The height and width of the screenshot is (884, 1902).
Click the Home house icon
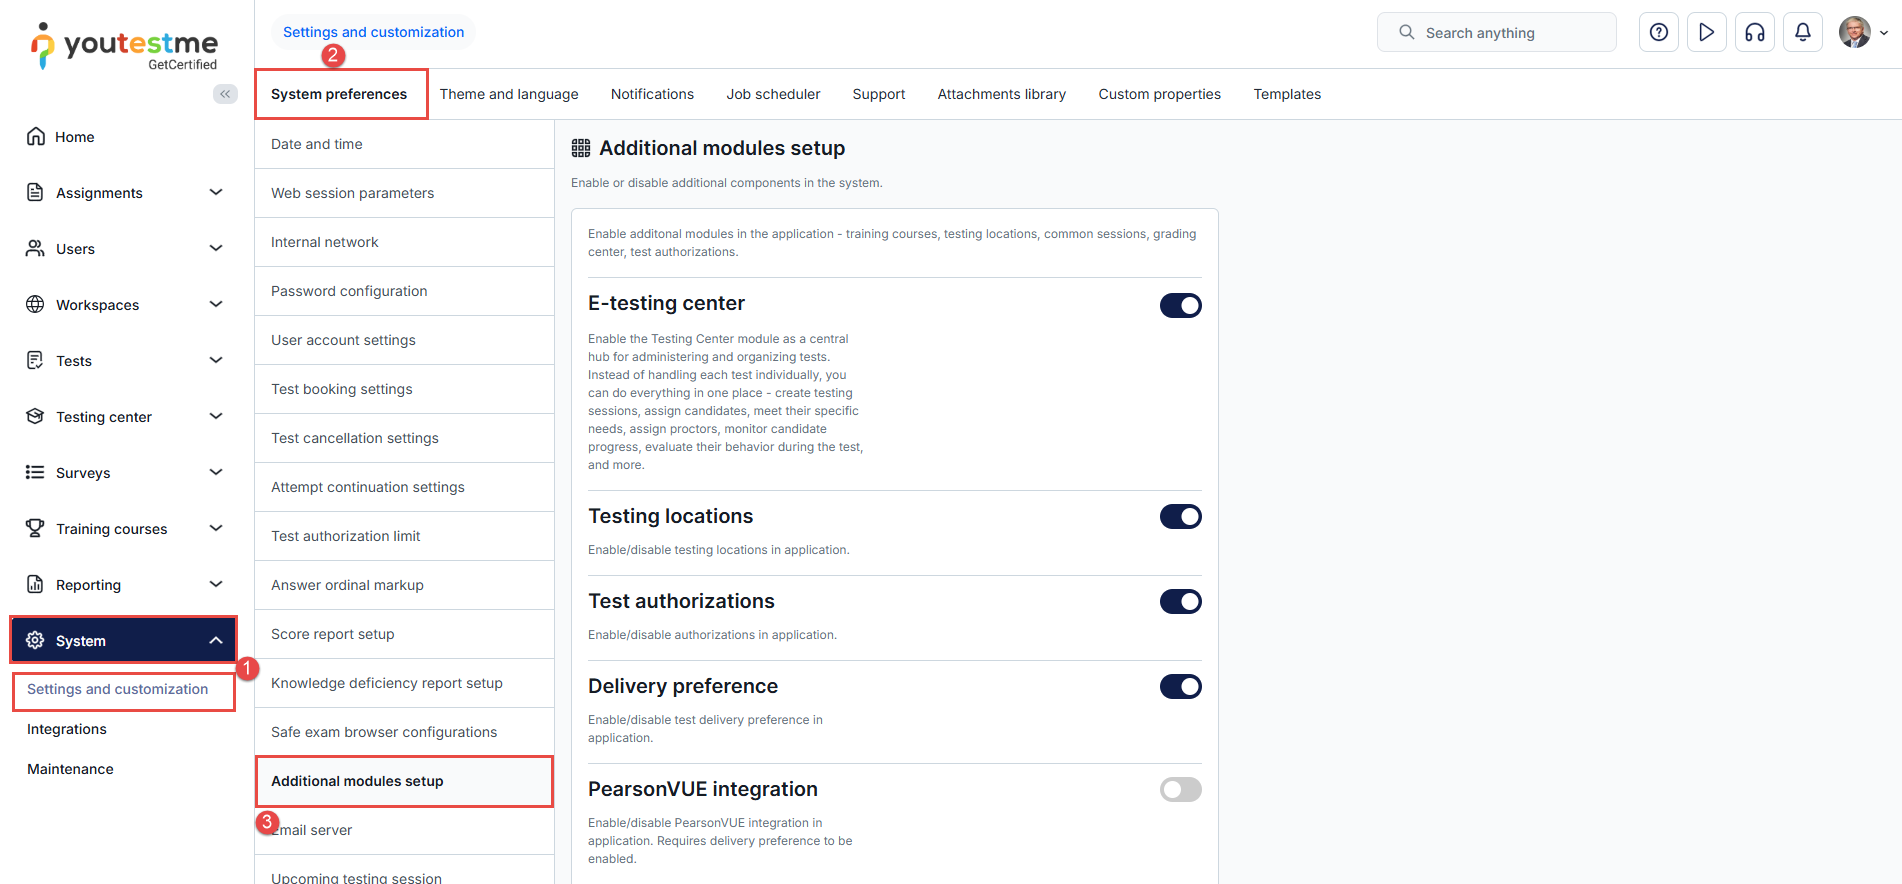(36, 136)
